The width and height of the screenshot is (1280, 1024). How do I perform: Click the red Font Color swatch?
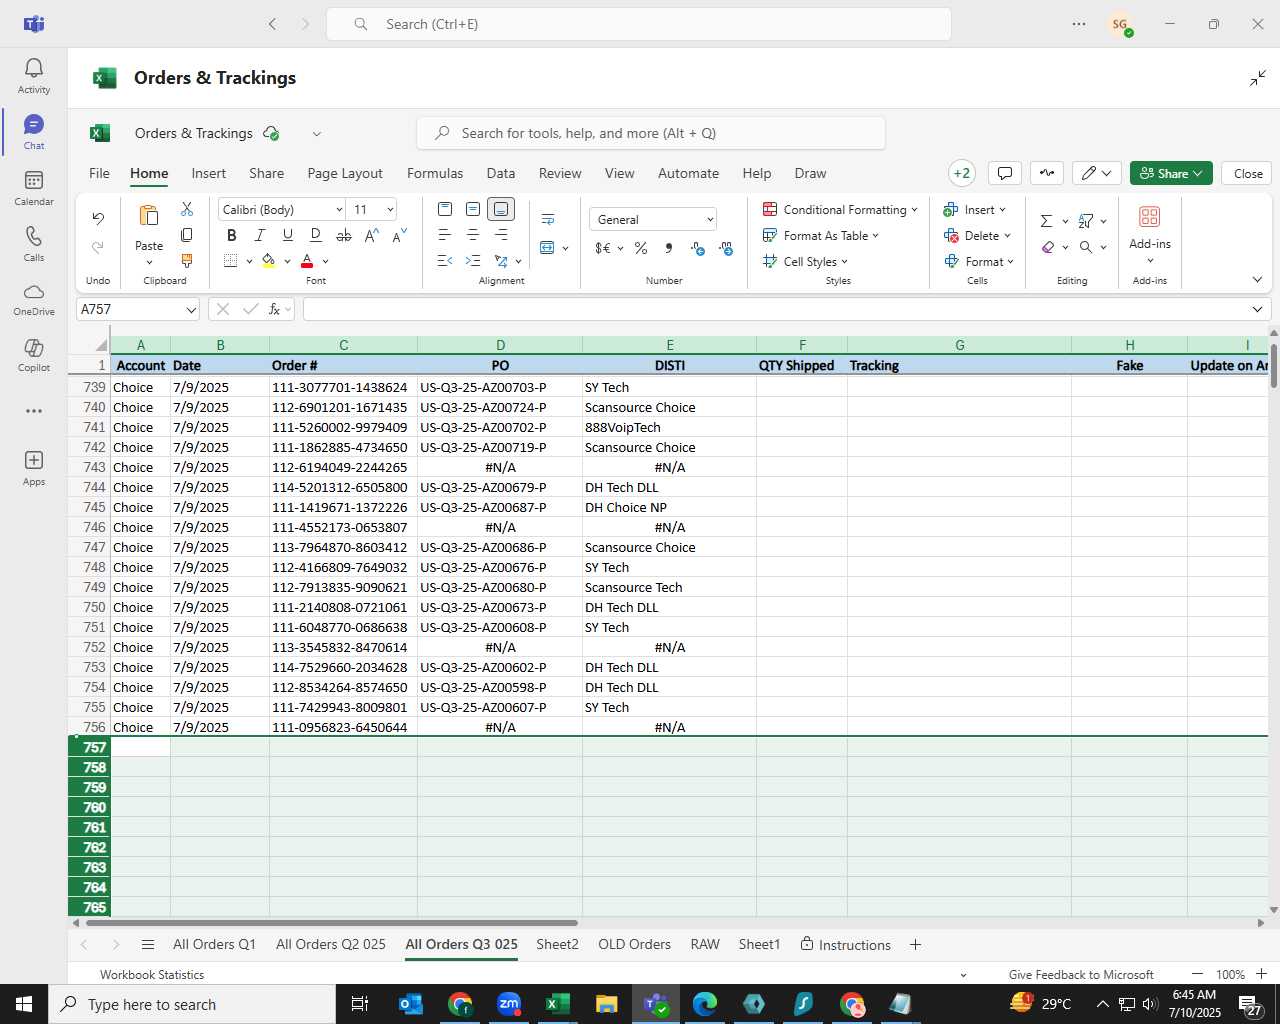(x=307, y=261)
